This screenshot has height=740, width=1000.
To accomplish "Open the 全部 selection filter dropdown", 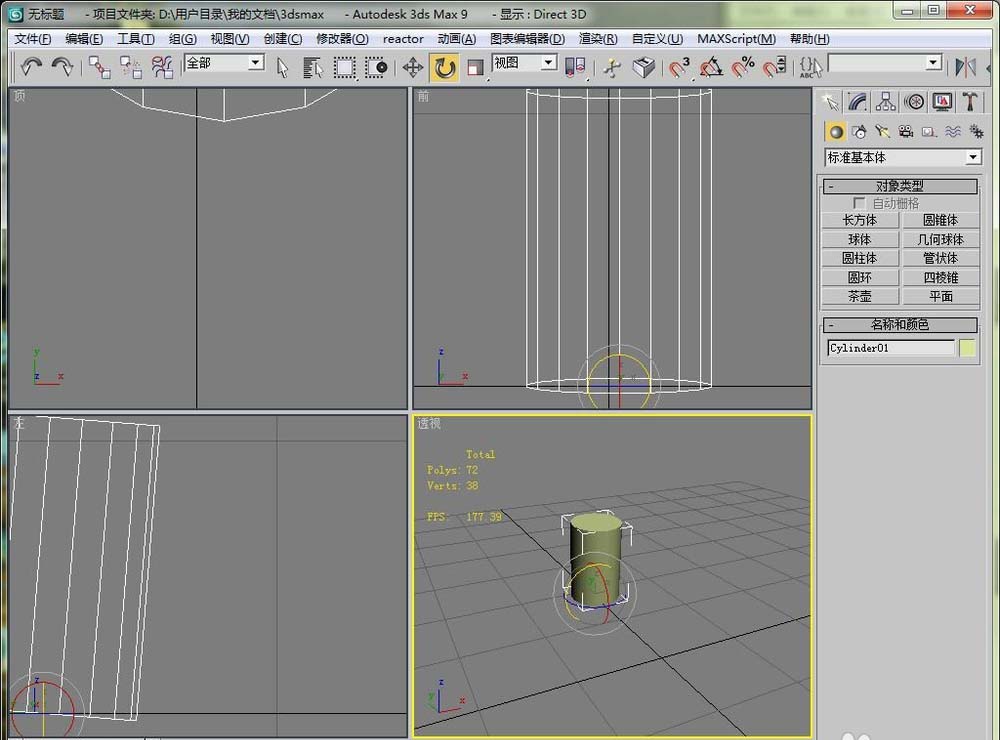I will [255, 63].
